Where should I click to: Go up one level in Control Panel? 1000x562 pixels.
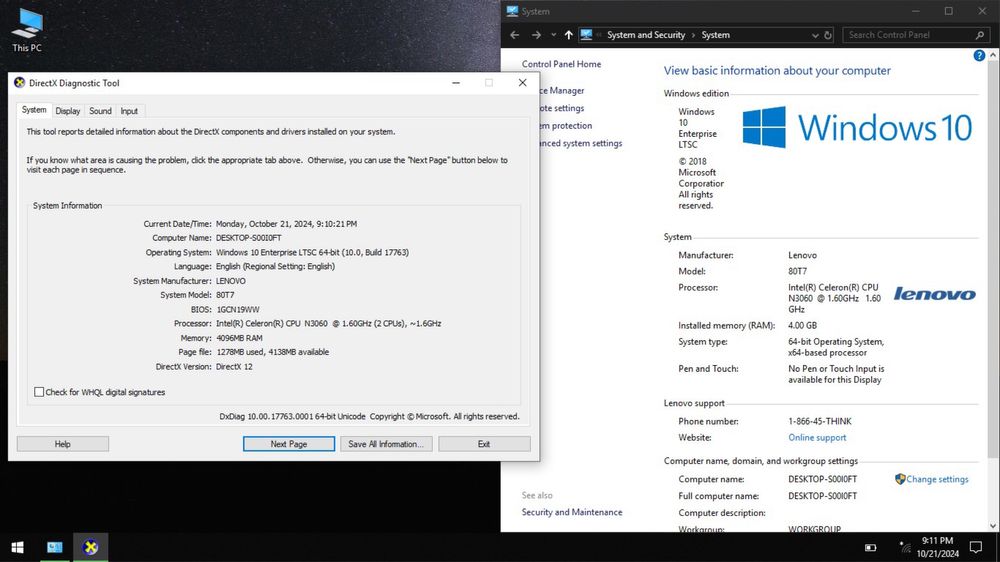point(568,35)
